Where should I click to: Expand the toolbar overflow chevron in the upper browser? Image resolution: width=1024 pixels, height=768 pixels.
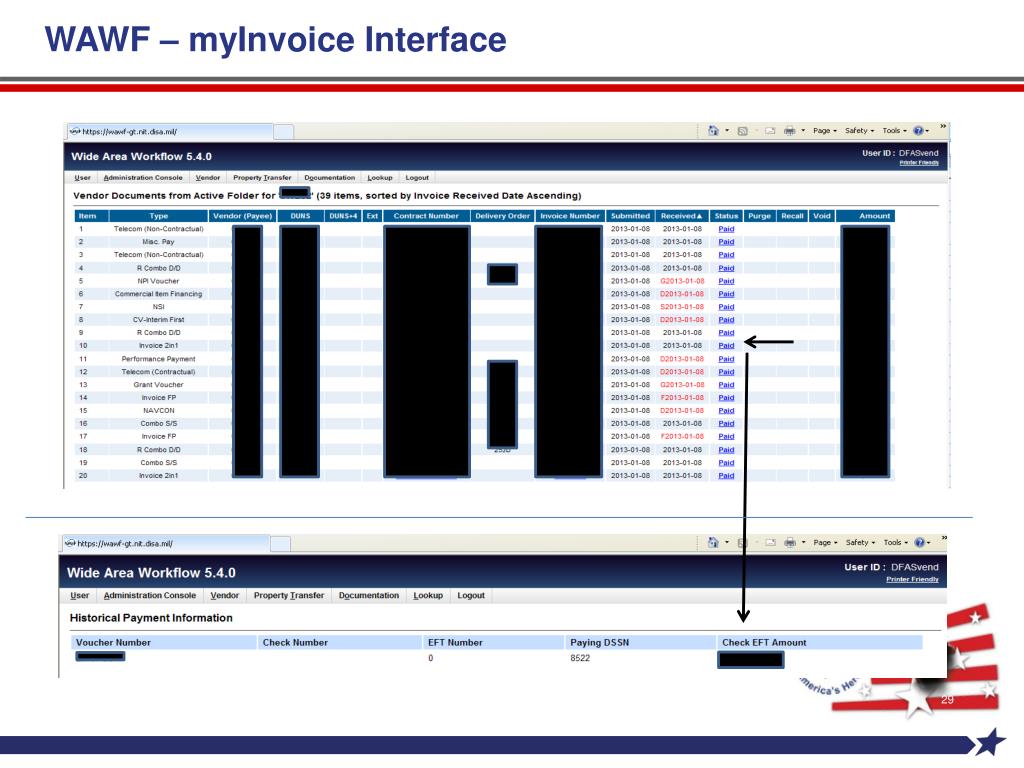943,126
